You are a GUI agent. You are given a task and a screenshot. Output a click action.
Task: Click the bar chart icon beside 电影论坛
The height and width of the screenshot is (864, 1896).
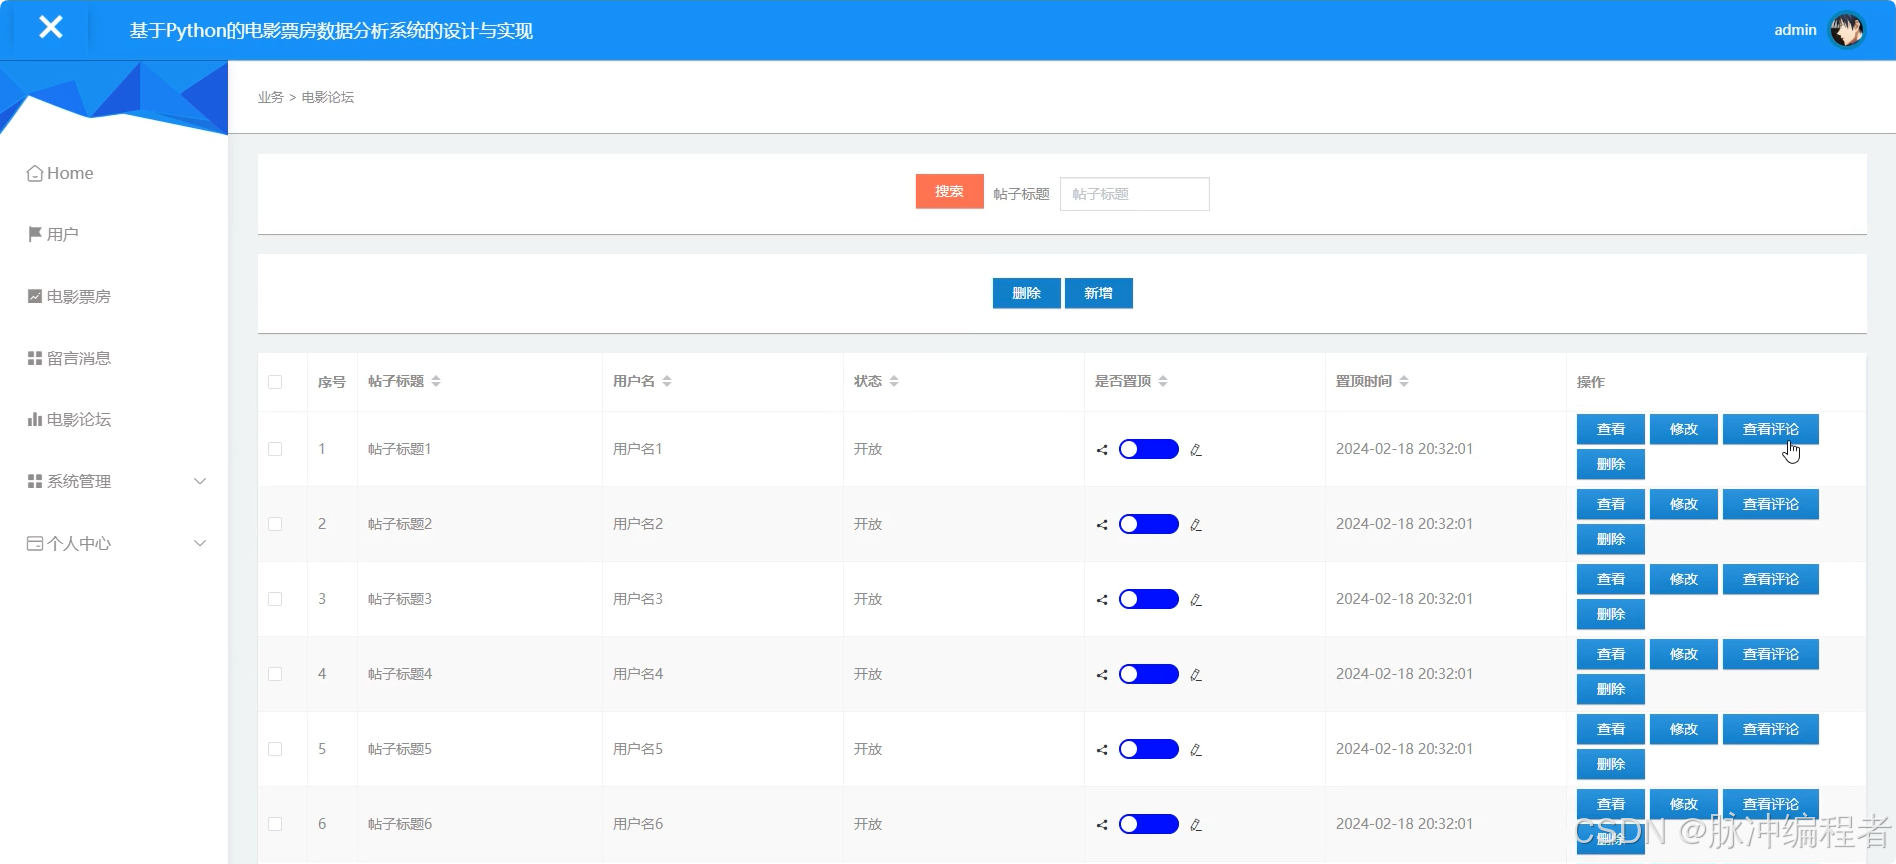tap(35, 419)
